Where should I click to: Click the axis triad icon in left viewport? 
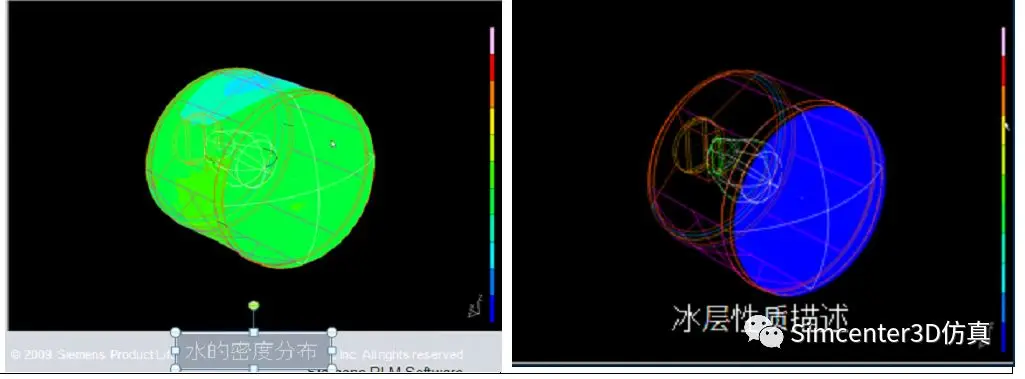(475, 306)
